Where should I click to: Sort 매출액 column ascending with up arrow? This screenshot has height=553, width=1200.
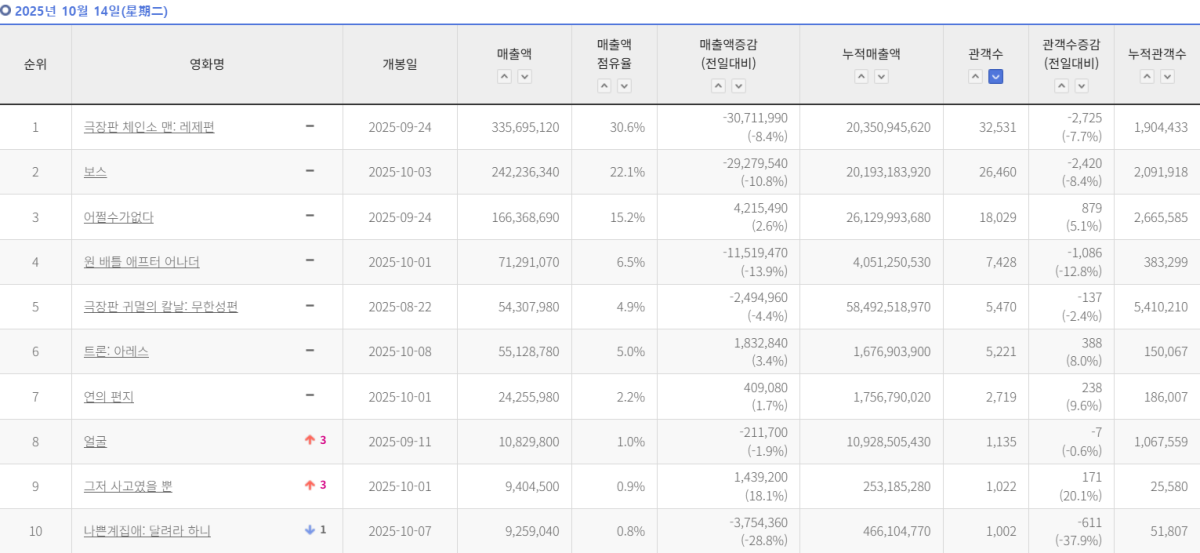(x=505, y=77)
